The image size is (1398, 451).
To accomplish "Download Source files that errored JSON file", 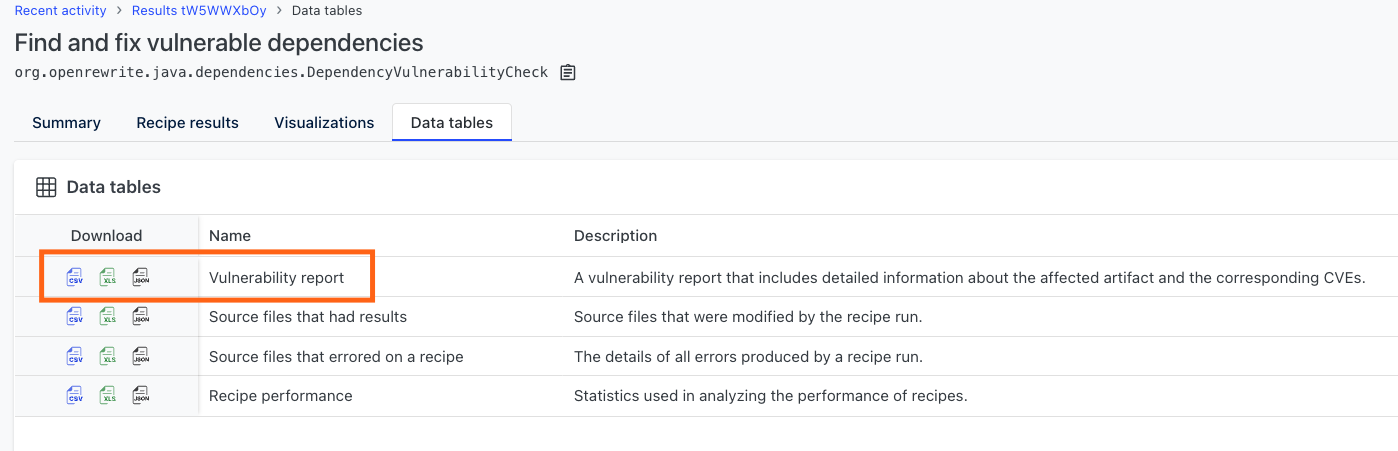I will pyautogui.click(x=141, y=356).
